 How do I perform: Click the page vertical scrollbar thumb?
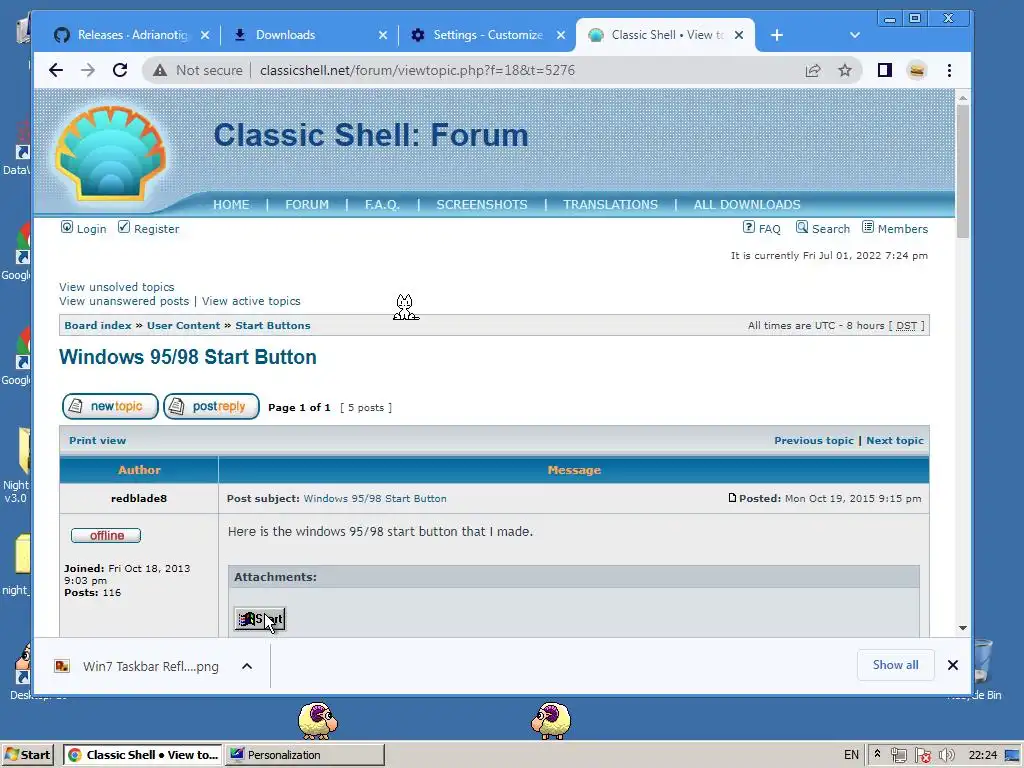tap(963, 171)
